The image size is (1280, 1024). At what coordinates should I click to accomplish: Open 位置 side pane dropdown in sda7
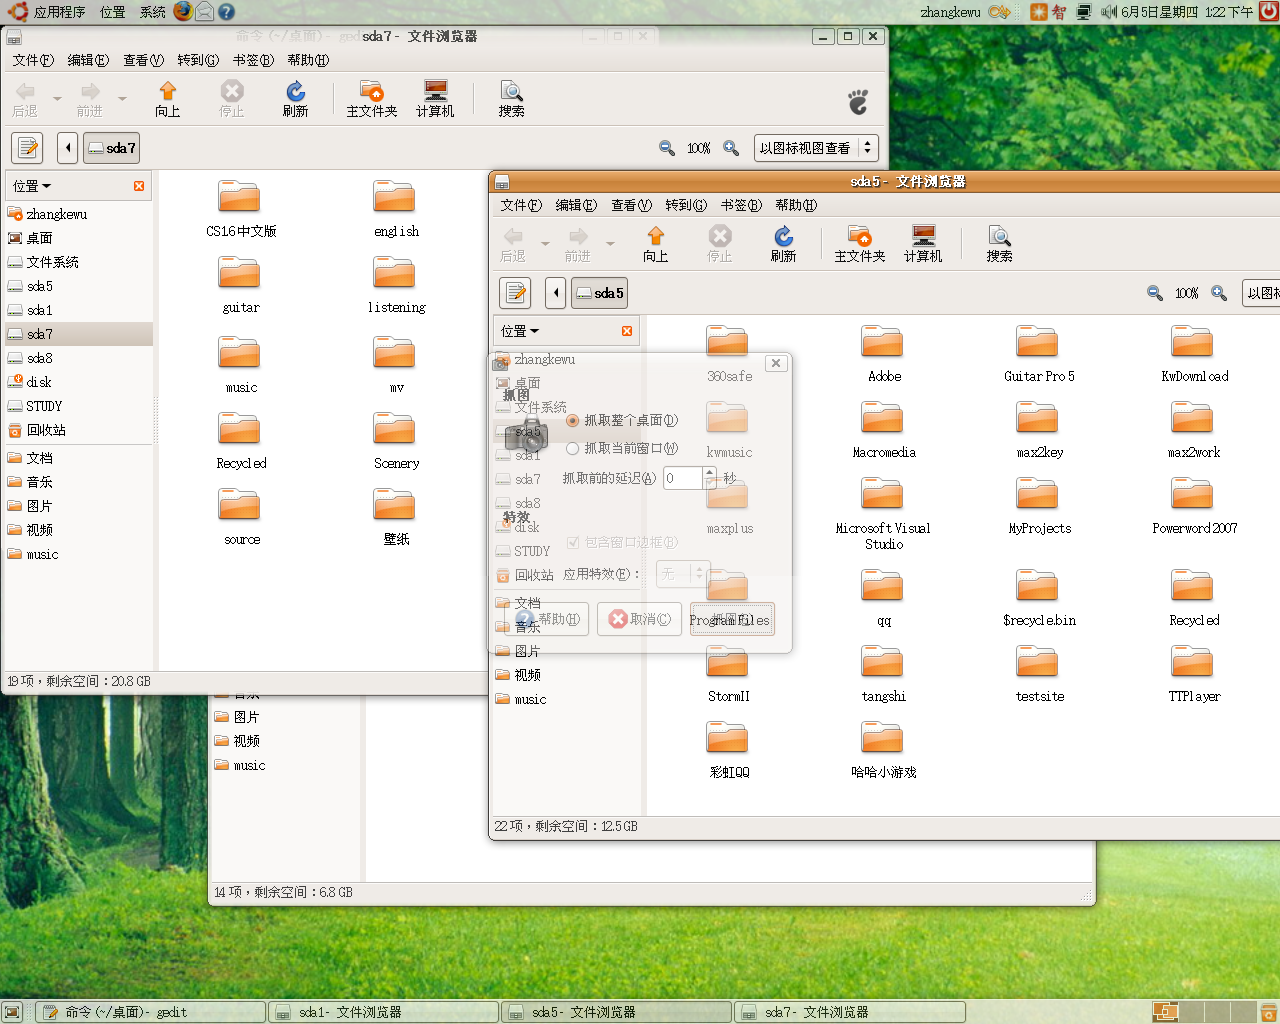tap(32, 186)
